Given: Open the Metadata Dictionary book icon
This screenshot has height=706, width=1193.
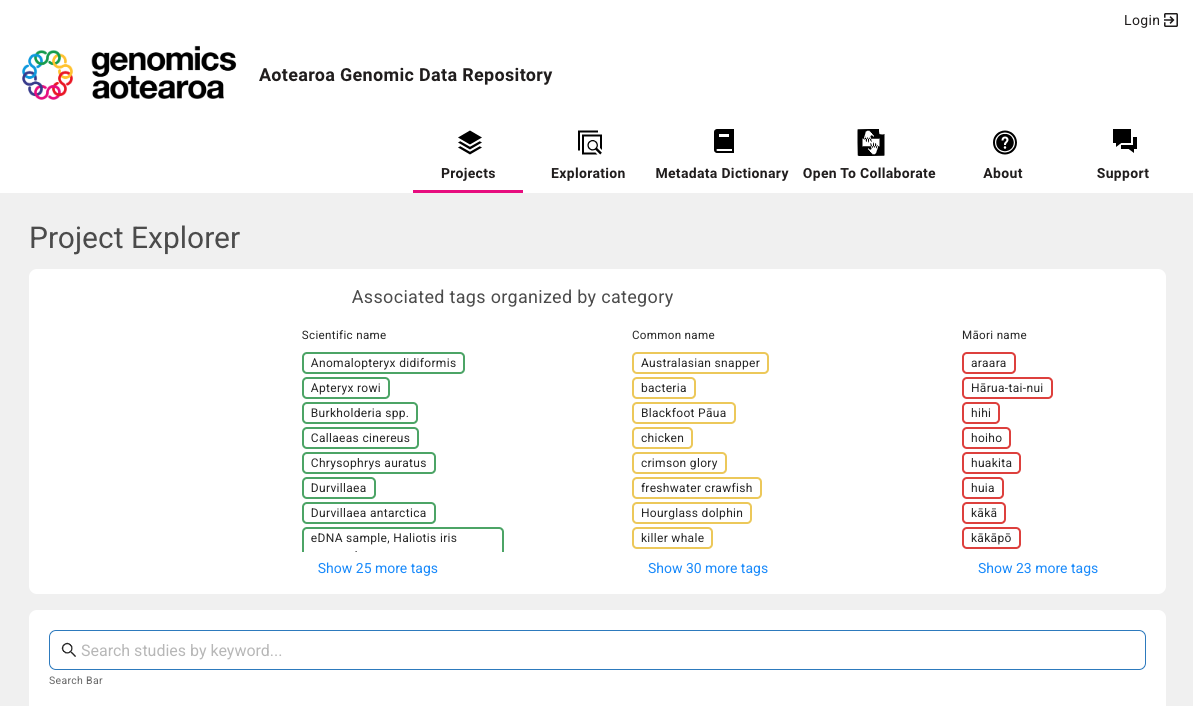Looking at the screenshot, I should [723, 141].
